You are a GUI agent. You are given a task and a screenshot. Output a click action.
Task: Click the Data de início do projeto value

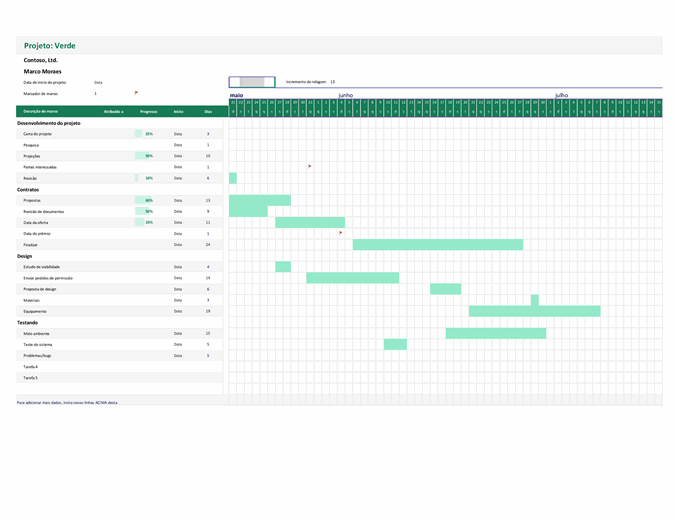(x=98, y=82)
